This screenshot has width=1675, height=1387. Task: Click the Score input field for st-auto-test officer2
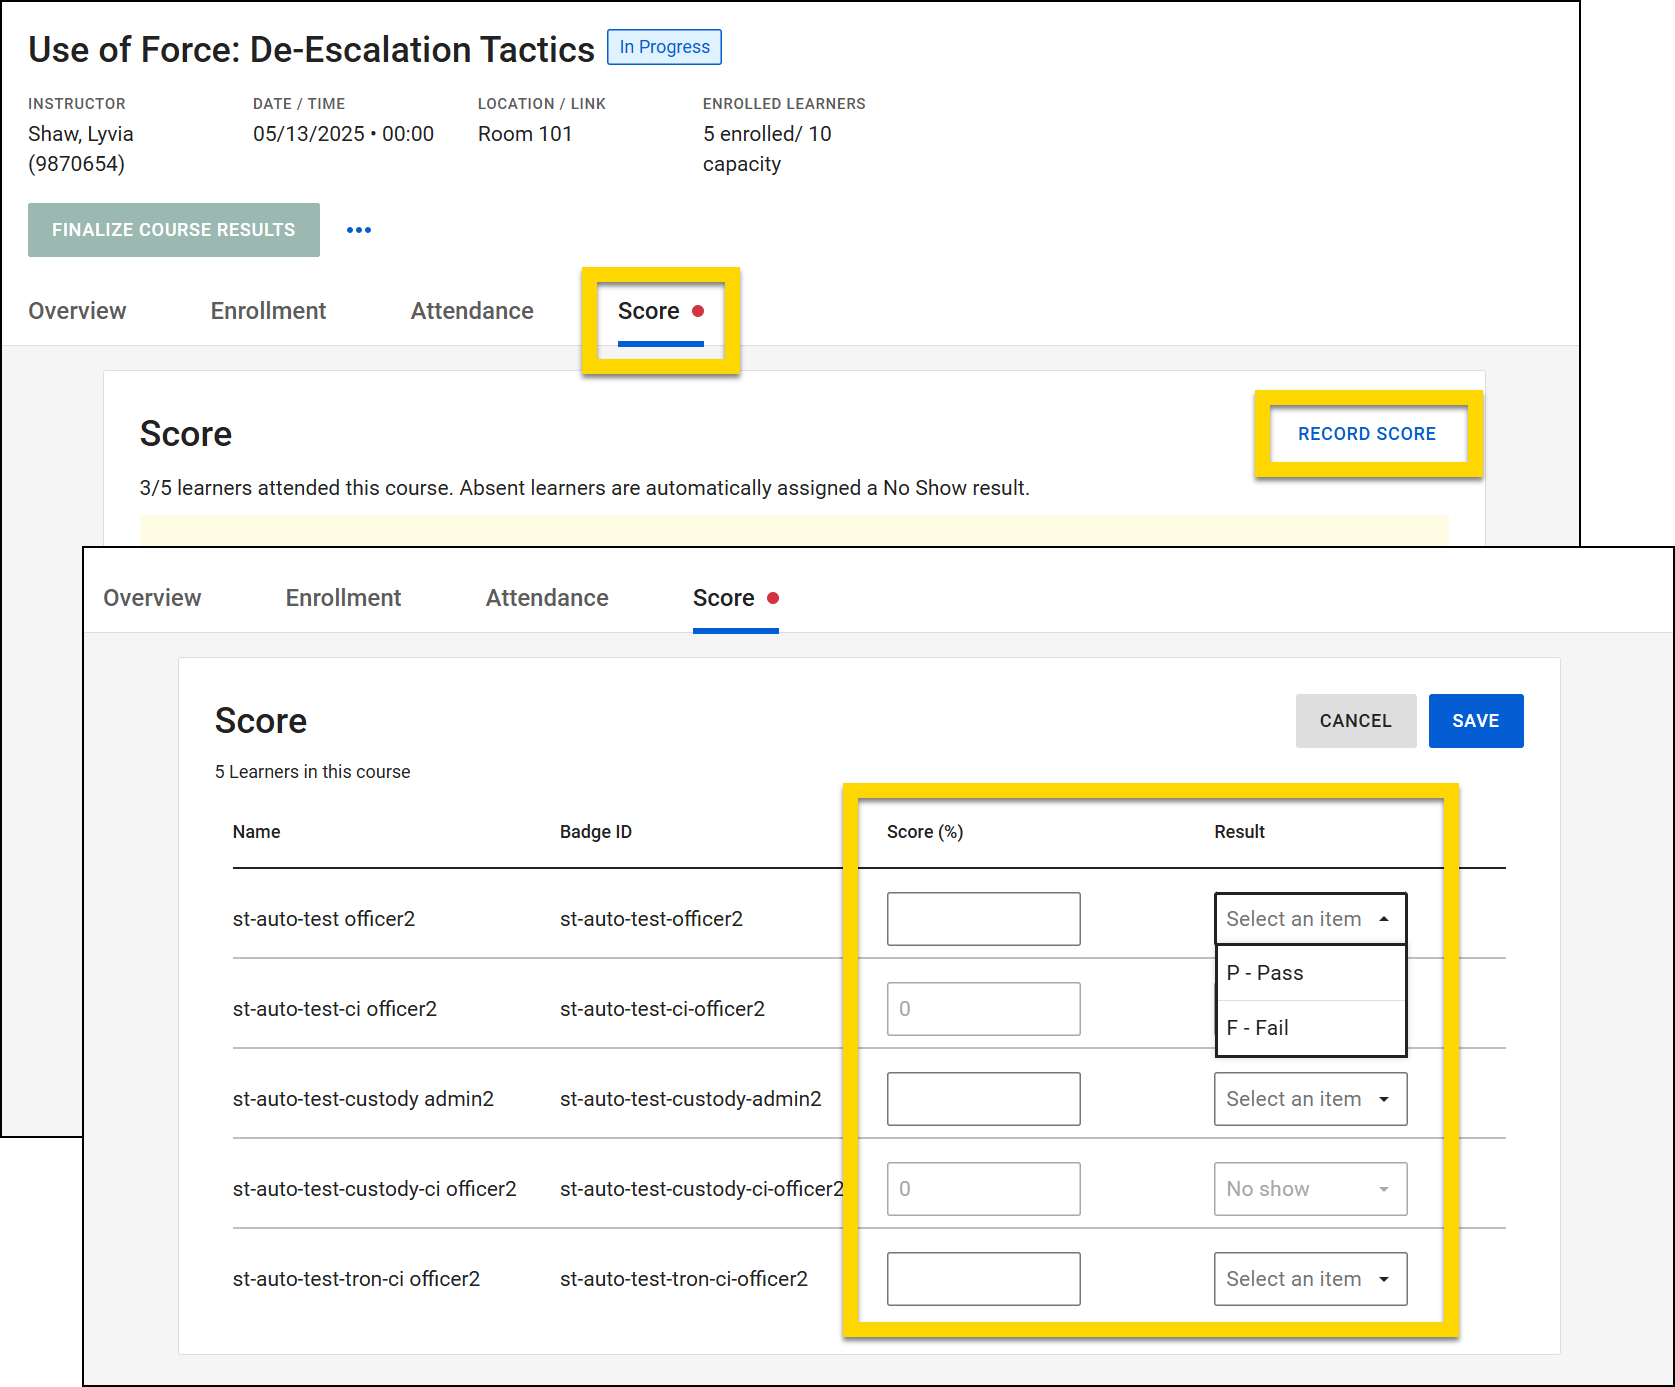pos(982,918)
